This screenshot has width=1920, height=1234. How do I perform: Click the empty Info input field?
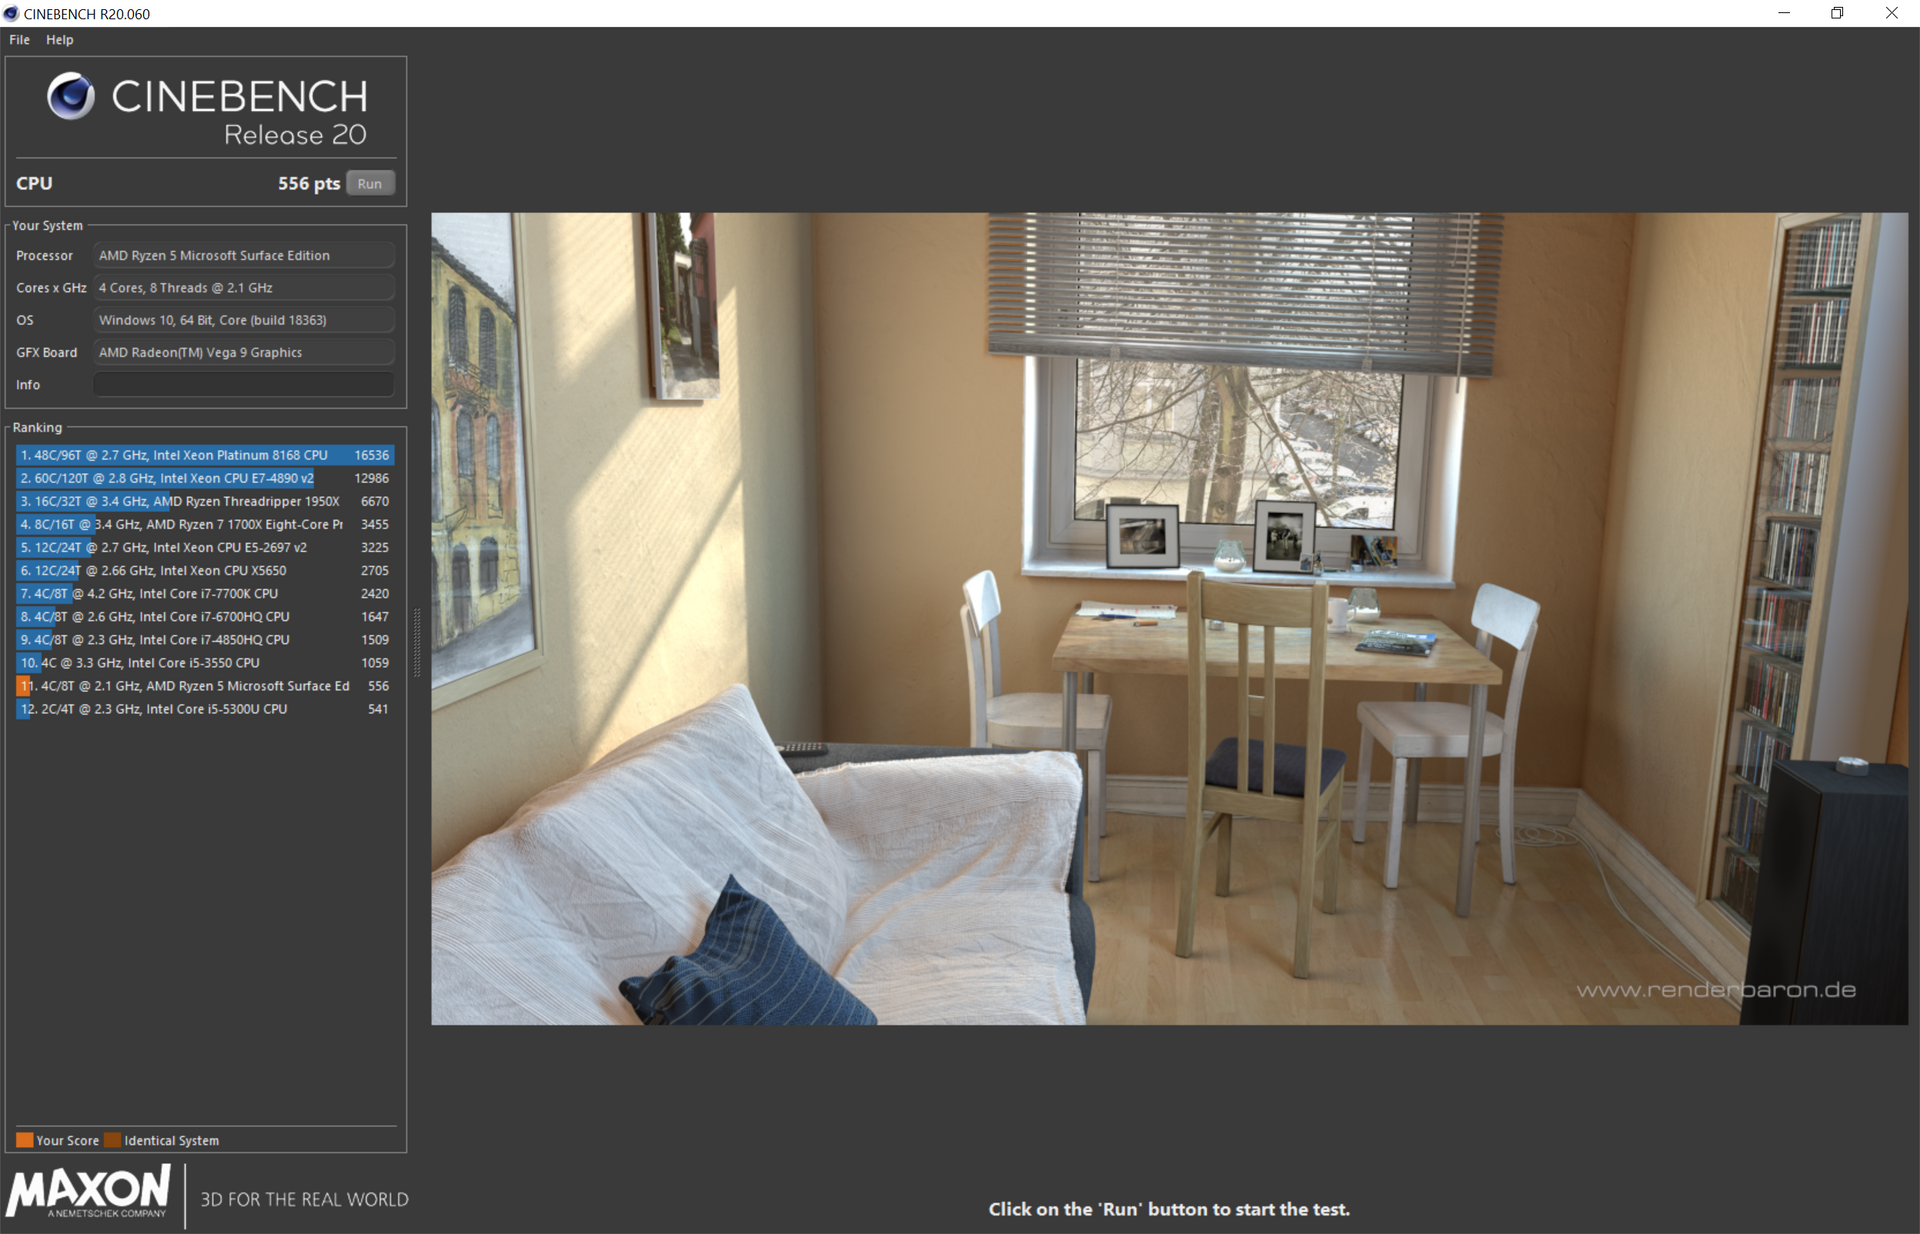tap(243, 385)
